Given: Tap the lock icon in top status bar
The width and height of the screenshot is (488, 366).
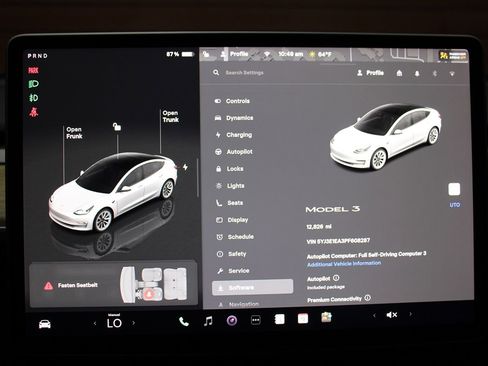Looking at the screenshot, I should click(206, 54).
